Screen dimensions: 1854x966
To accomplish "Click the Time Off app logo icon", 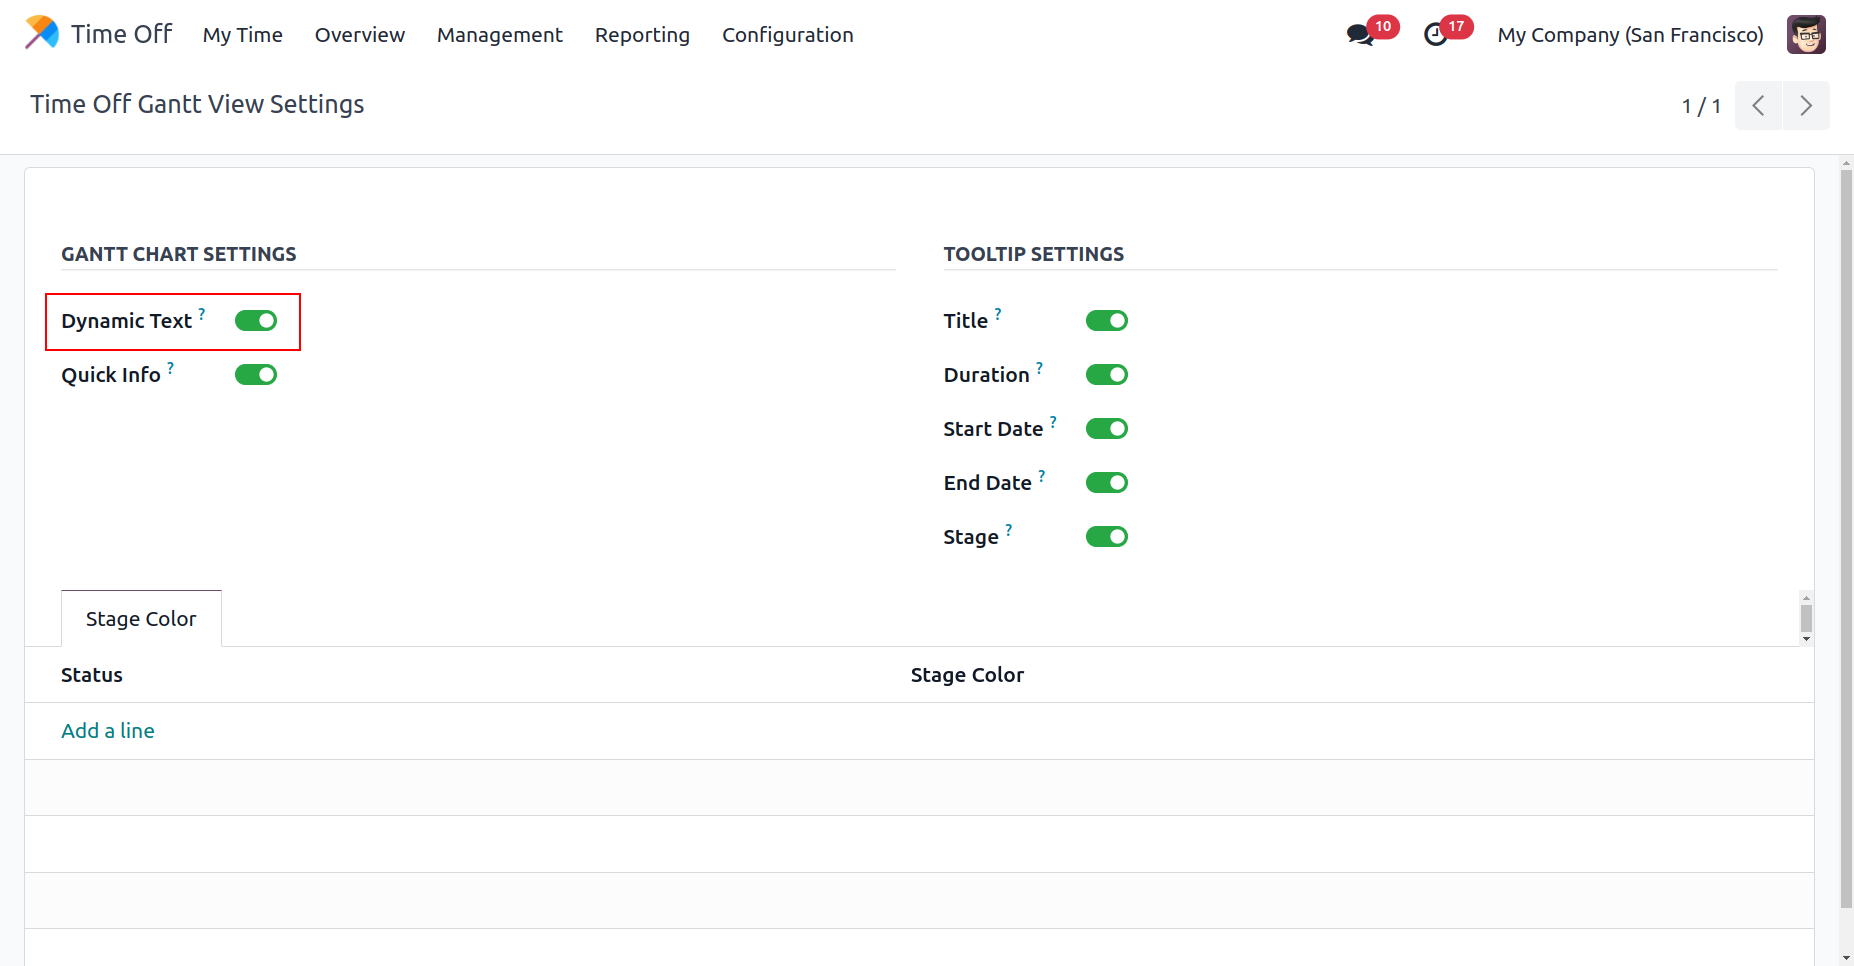I will click(41, 33).
